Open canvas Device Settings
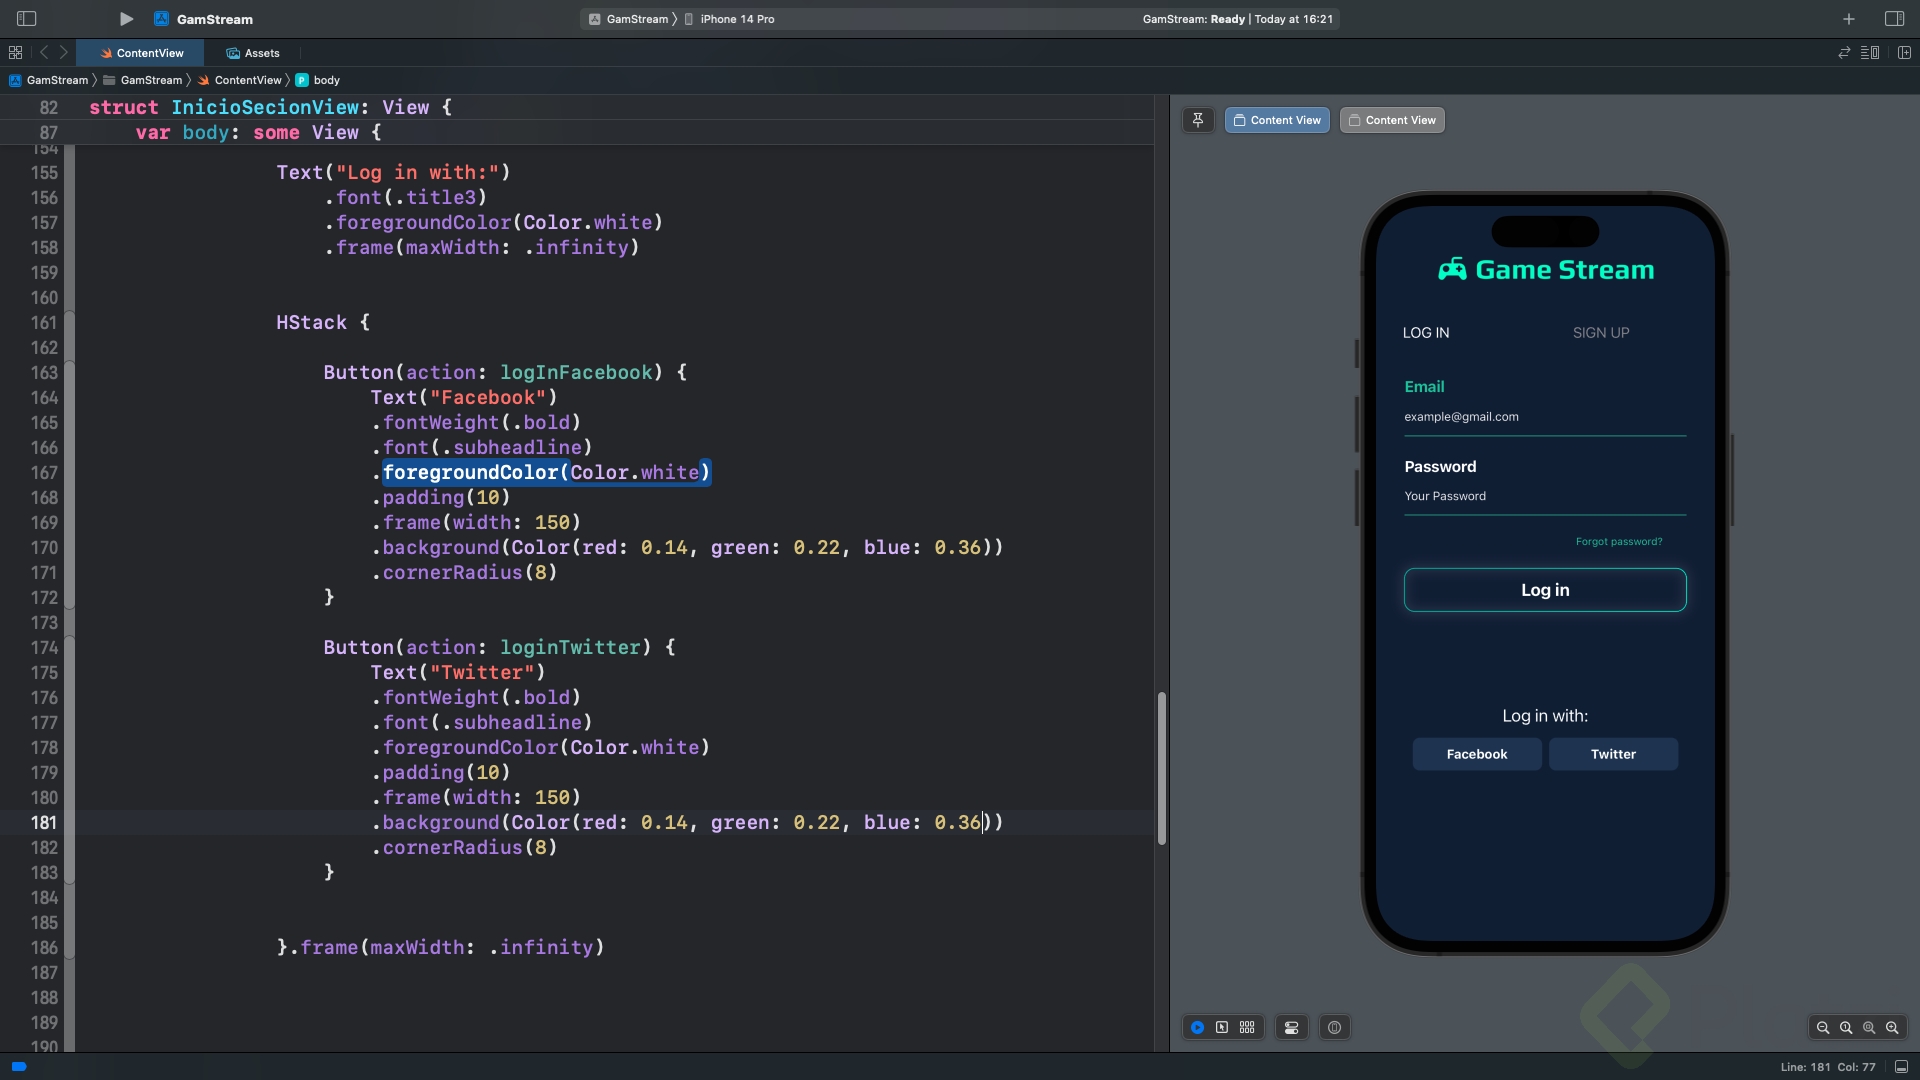Image resolution: width=1920 pixels, height=1080 pixels. 1291,1027
